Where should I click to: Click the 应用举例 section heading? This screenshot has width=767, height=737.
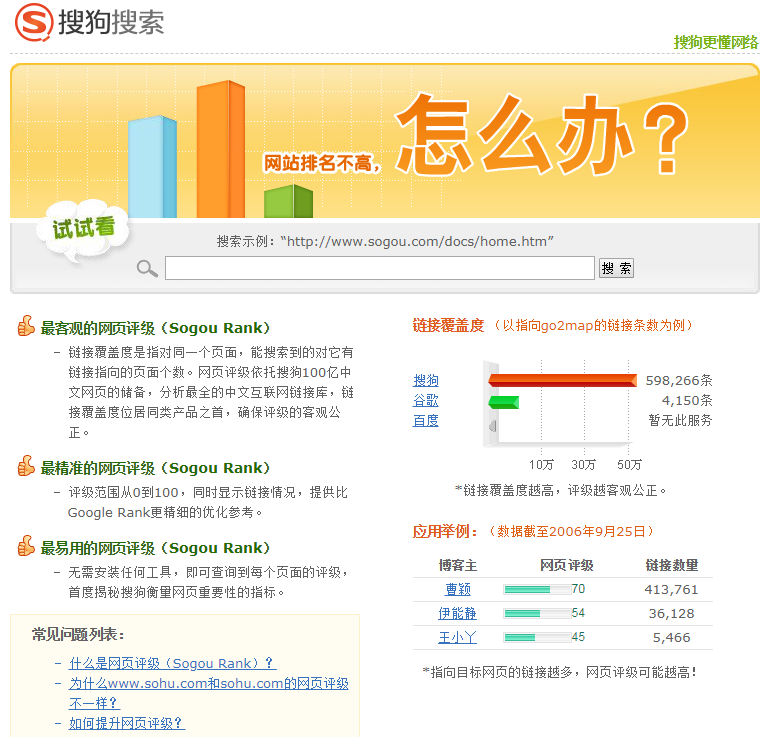tap(445, 531)
